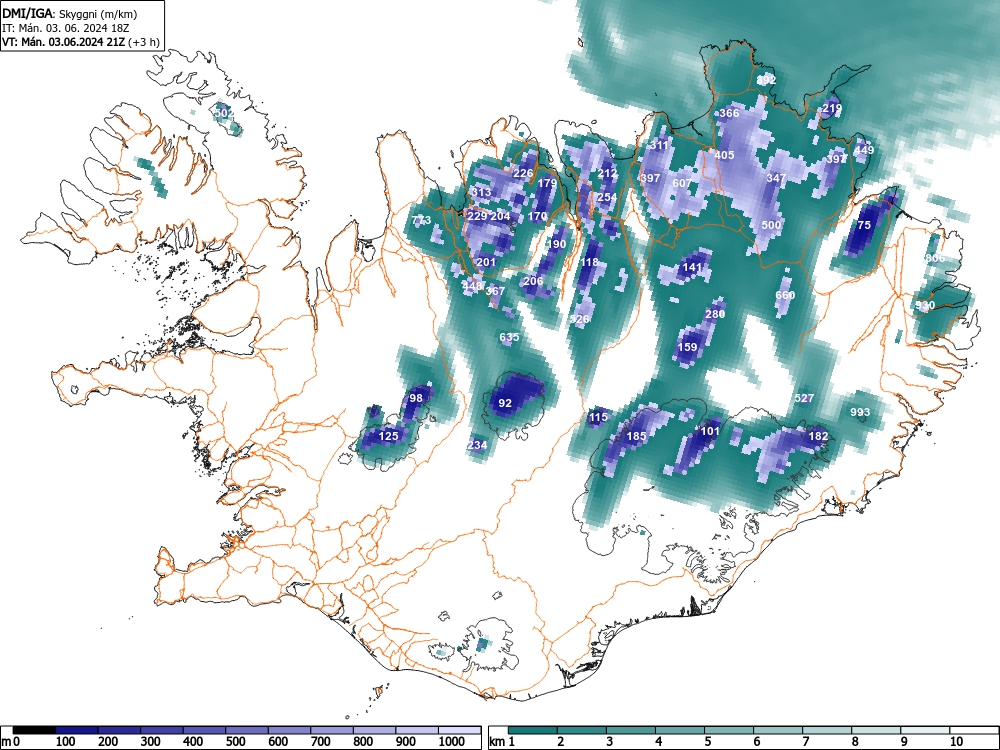Click the map value 92
The height and width of the screenshot is (750, 1000).
[x=504, y=403]
